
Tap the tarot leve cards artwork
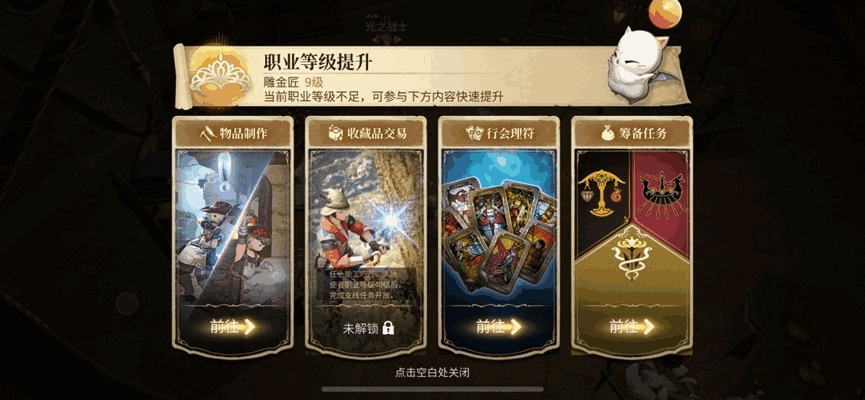tap(499, 226)
